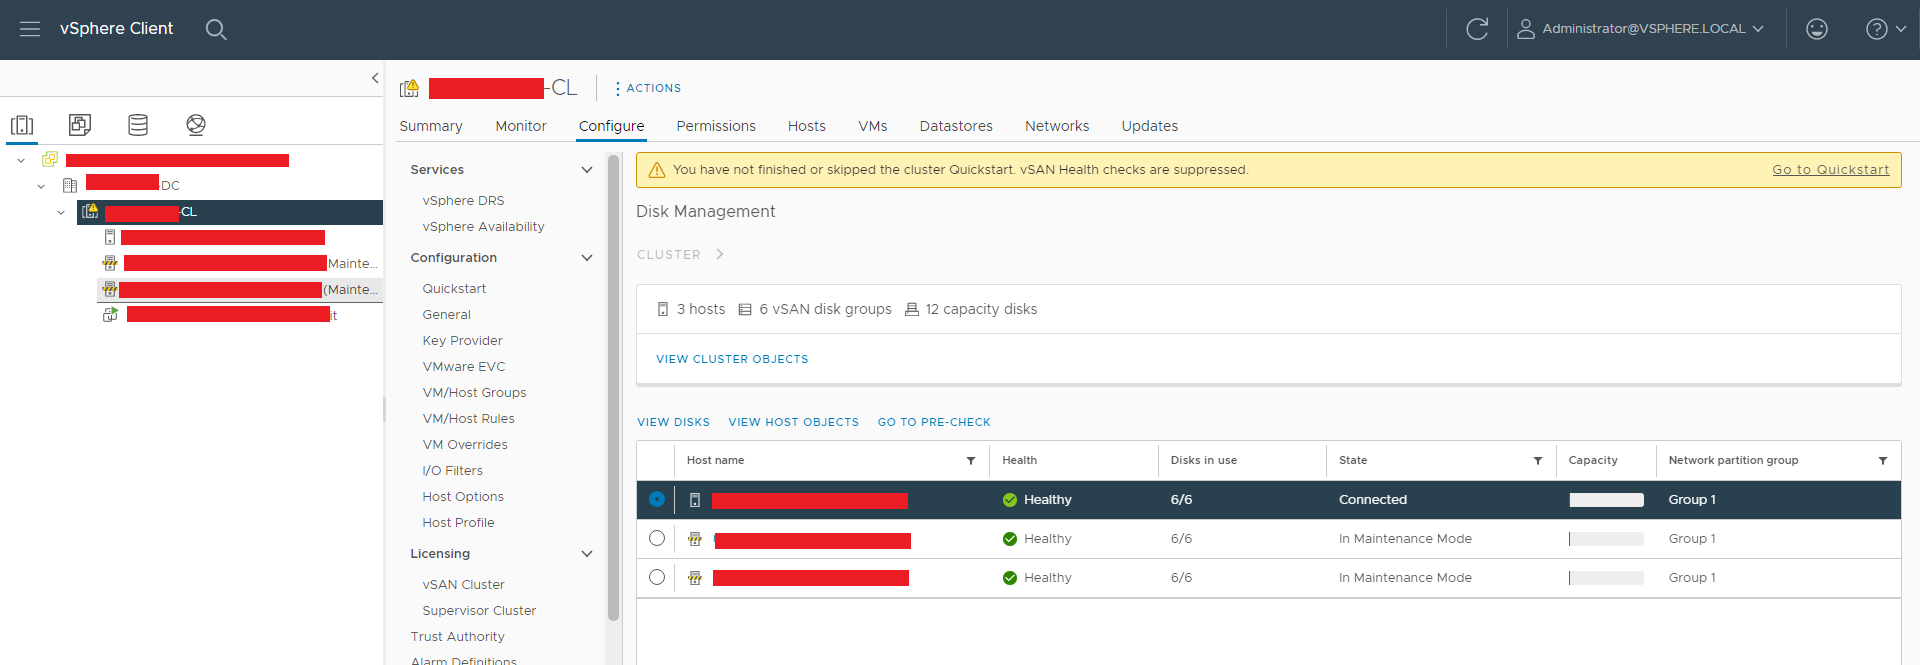
Task: Switch to Networking inventory view
Action: click(x=196, y=125)
